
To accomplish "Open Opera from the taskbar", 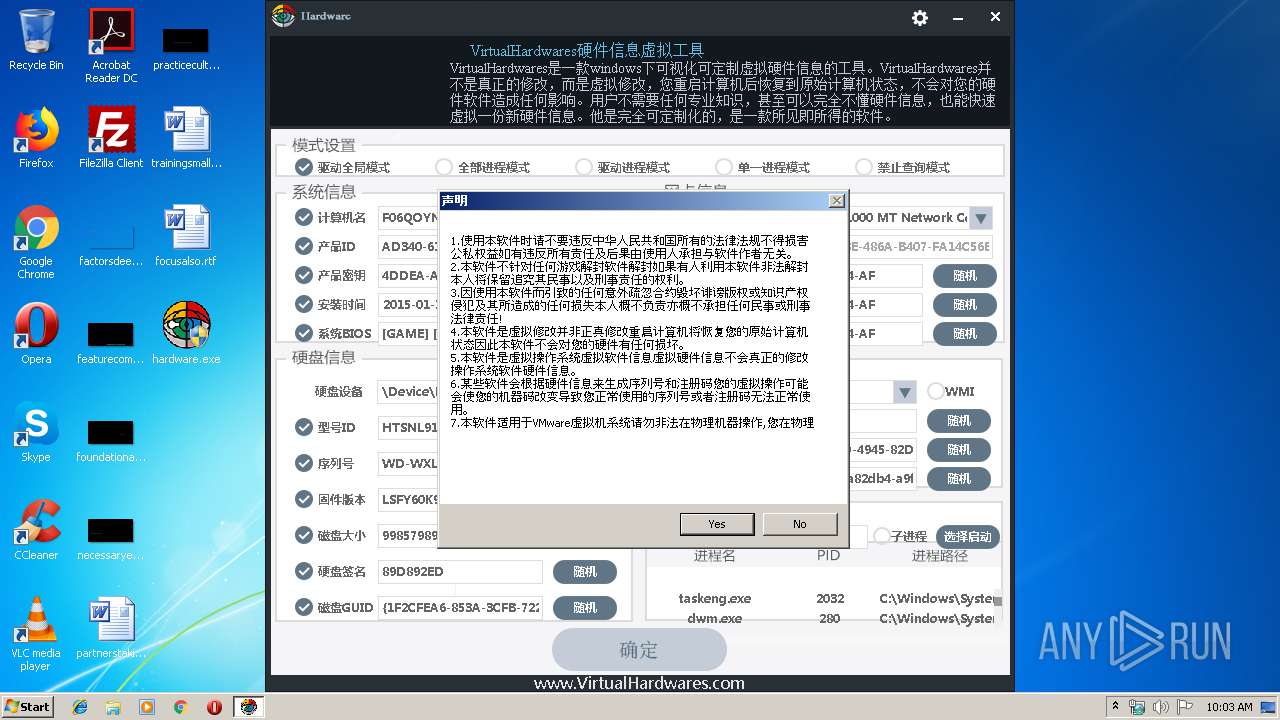I will (x=214, y=707).
